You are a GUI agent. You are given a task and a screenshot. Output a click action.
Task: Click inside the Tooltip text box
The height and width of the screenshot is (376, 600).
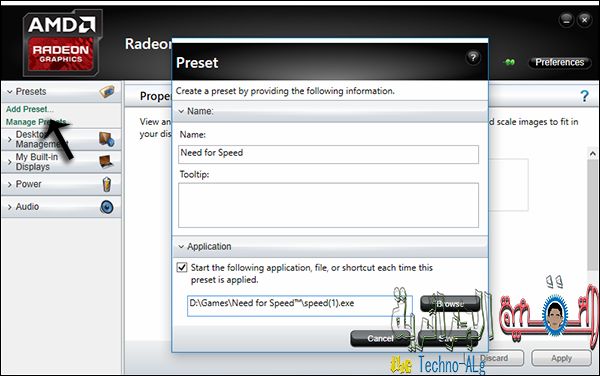328,205
